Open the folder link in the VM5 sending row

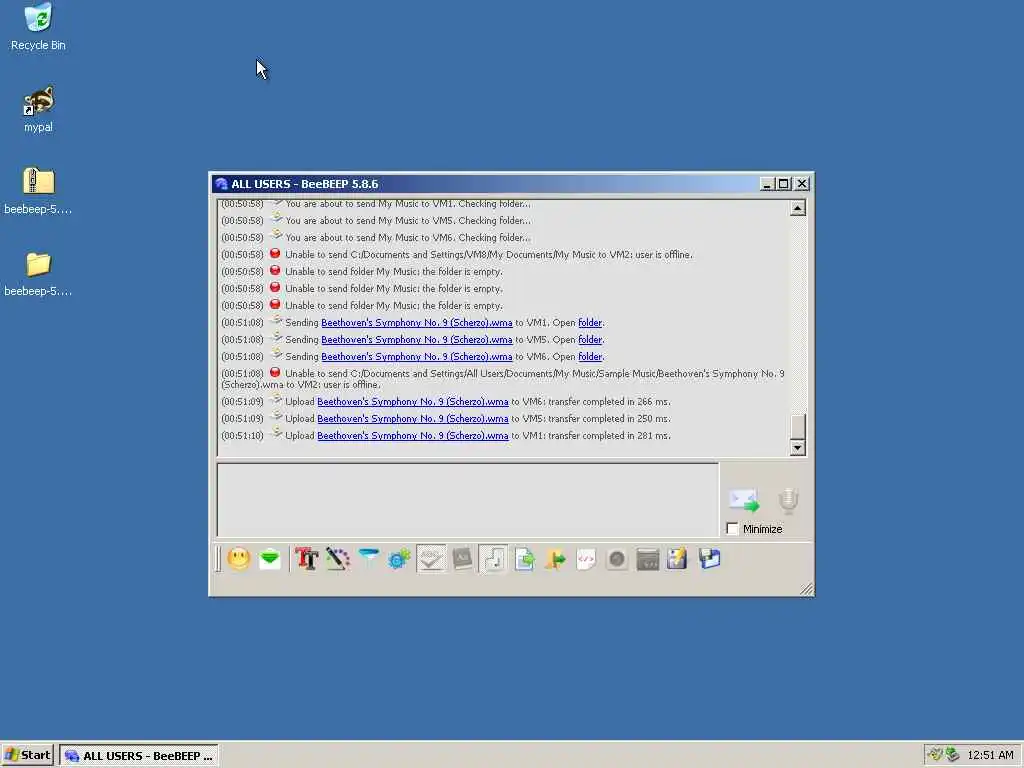point(590,340)
